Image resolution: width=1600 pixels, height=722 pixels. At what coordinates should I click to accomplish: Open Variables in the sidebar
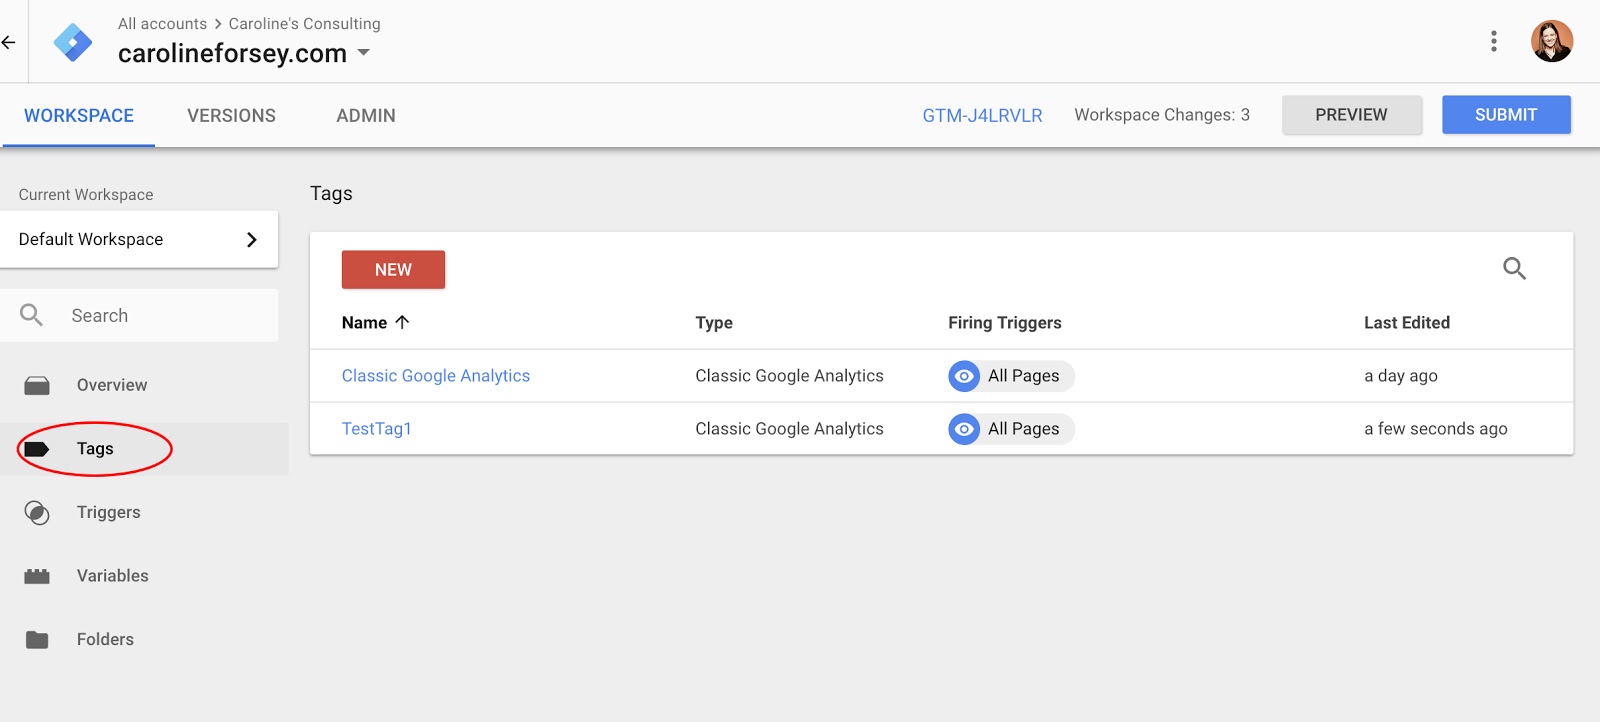[112, 576]
